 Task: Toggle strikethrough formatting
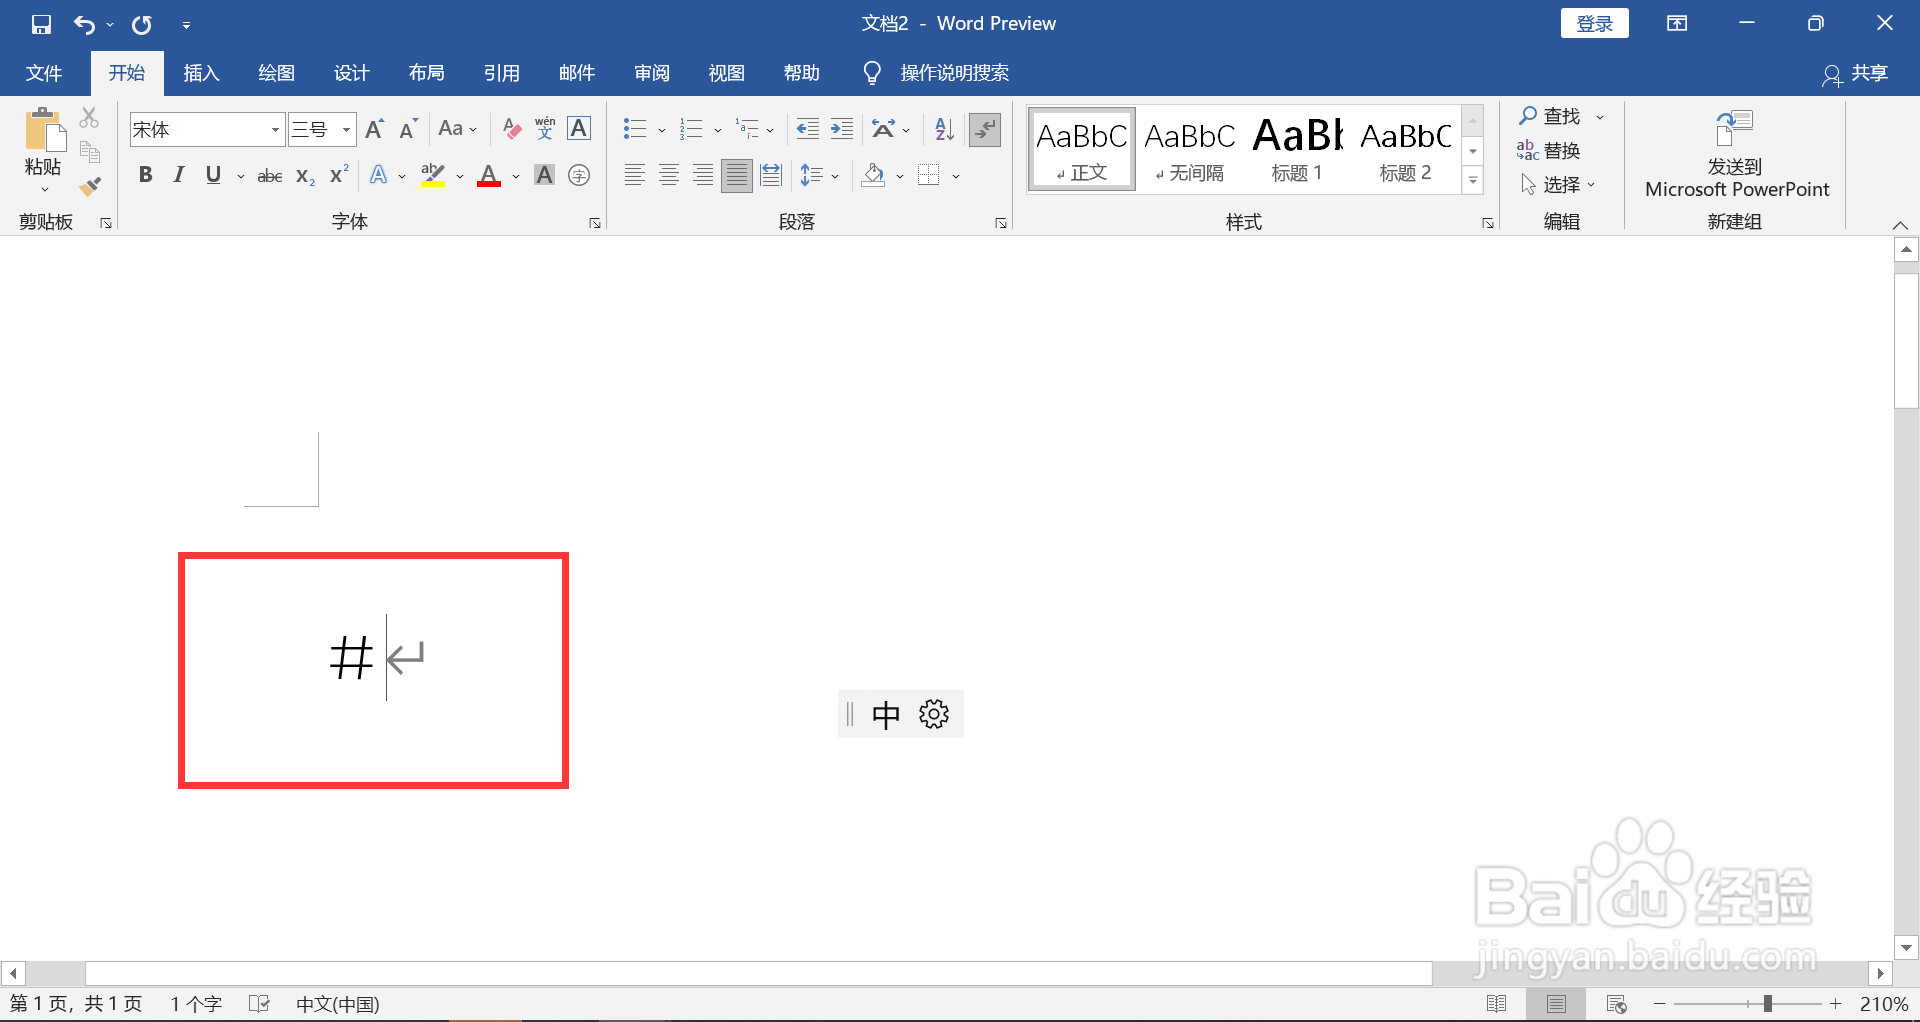270,176
